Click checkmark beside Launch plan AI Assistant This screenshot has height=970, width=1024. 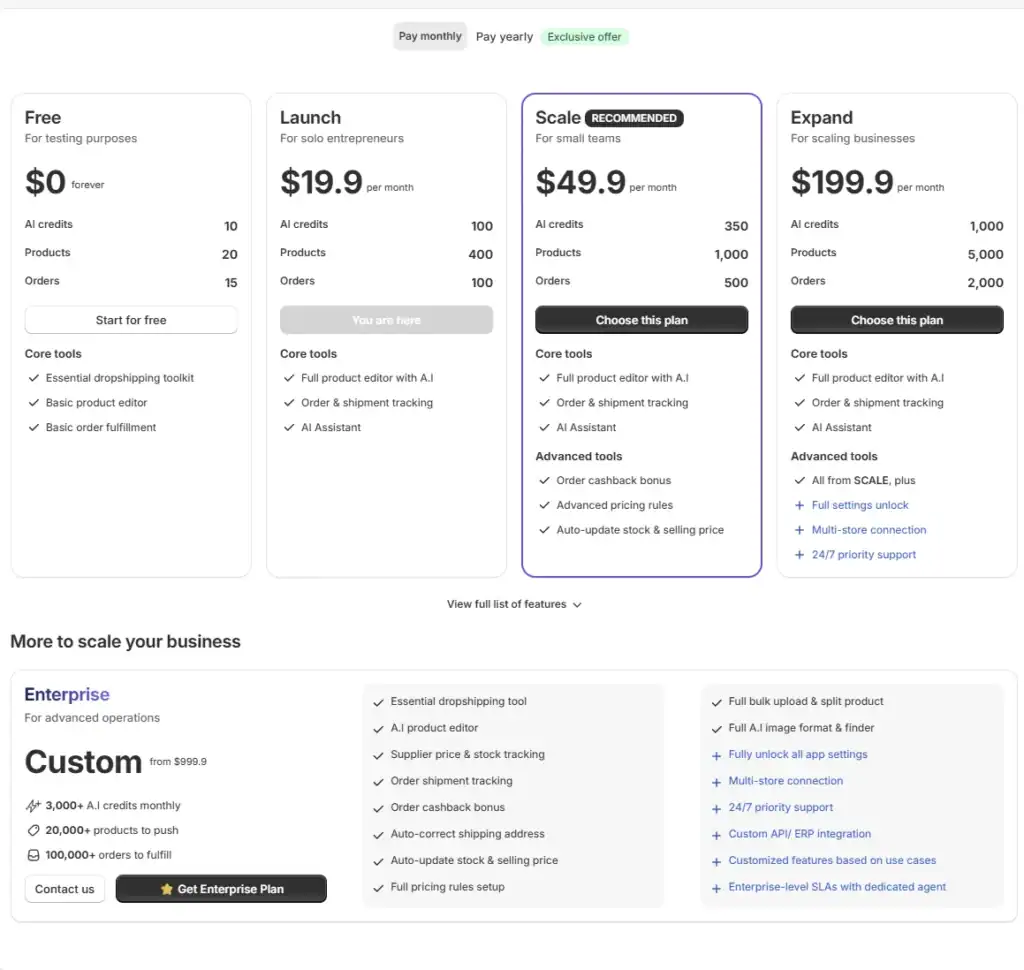click(289, 427)
